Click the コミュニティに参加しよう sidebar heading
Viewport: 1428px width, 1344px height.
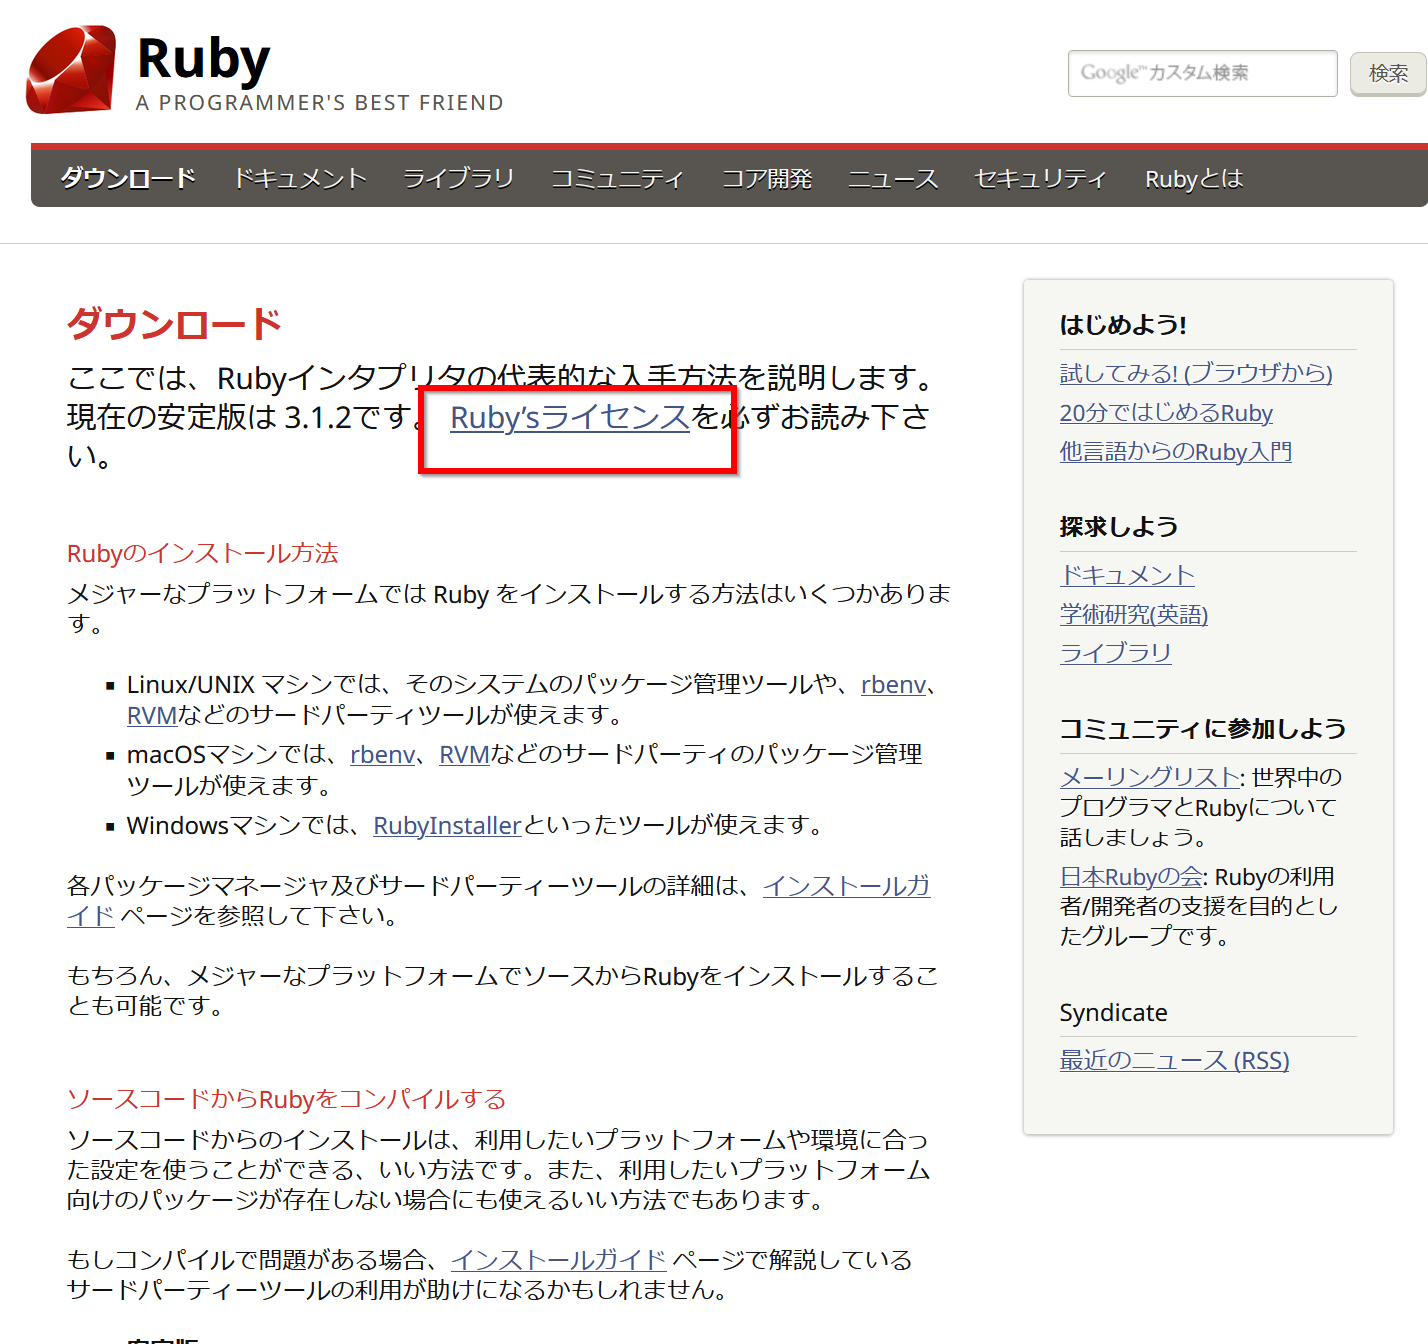click(1203, 729)
